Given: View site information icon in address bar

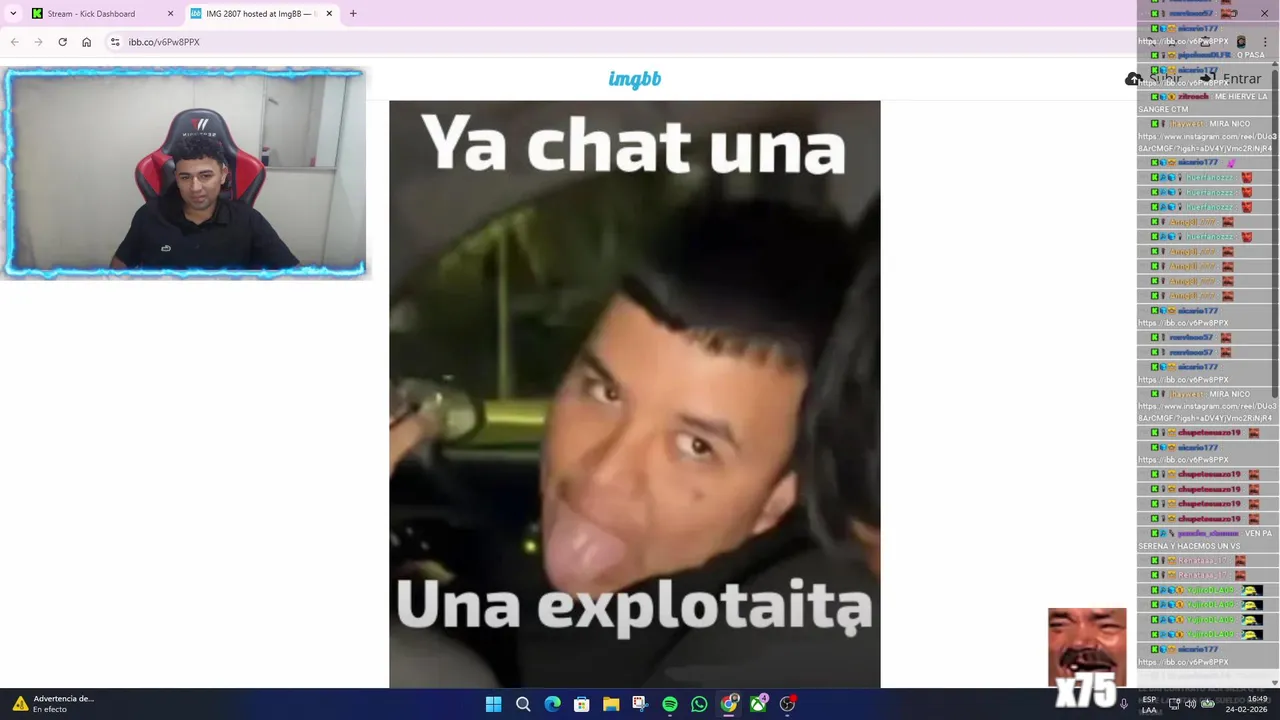Looking at the screenshot, I should [115, 42].
